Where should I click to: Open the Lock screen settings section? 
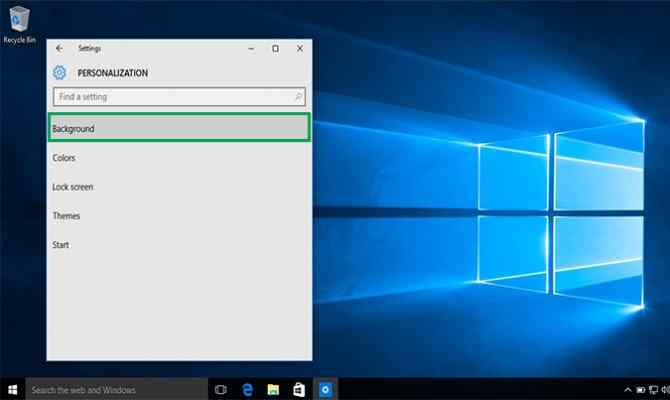(x=73, y=187)
